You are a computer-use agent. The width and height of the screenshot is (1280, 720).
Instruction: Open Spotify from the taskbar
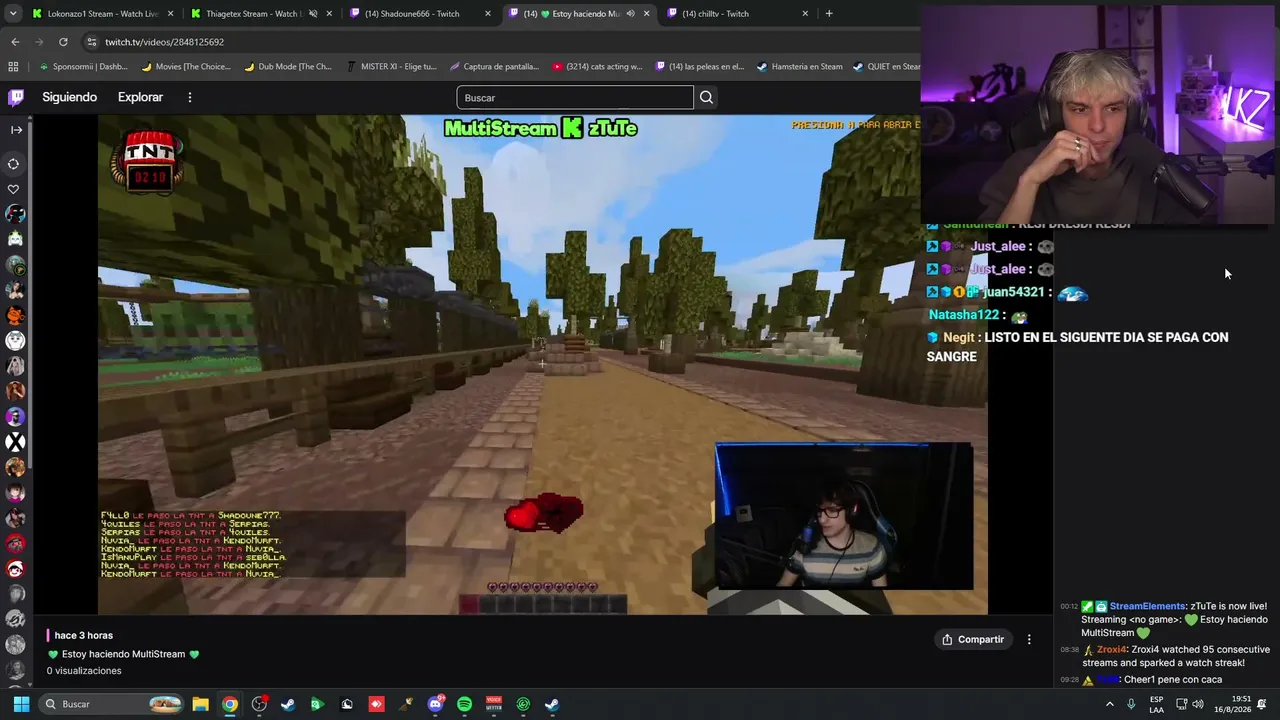click(x=464, y=704)
